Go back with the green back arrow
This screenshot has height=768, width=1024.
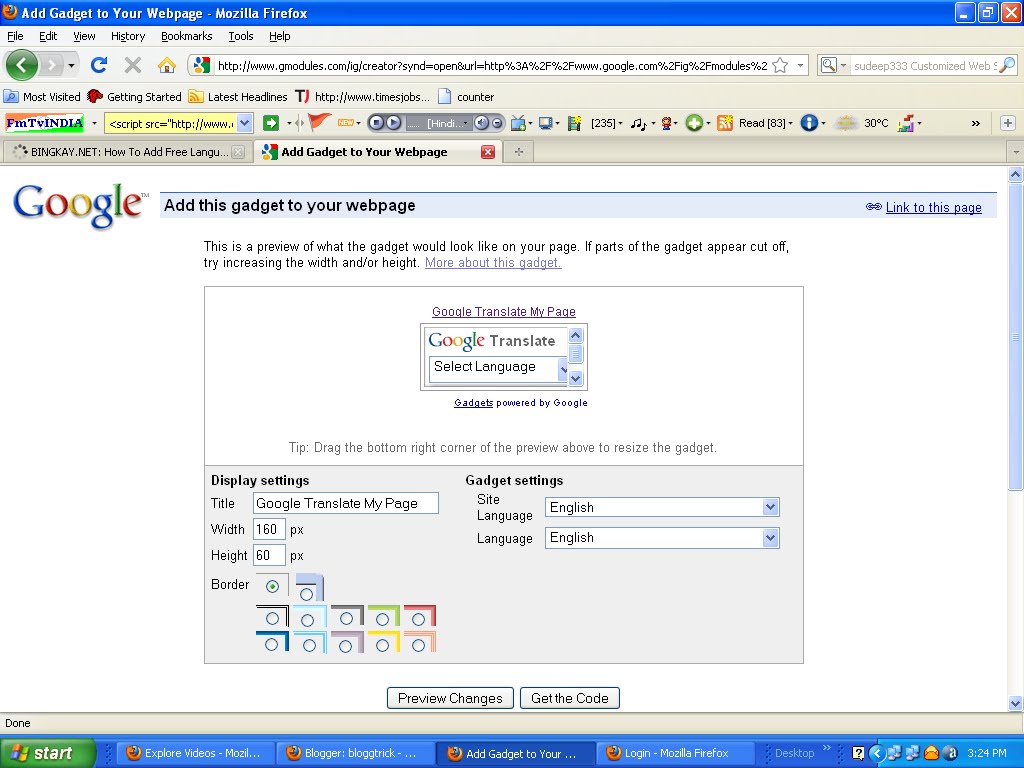click(x=22, y=65)
